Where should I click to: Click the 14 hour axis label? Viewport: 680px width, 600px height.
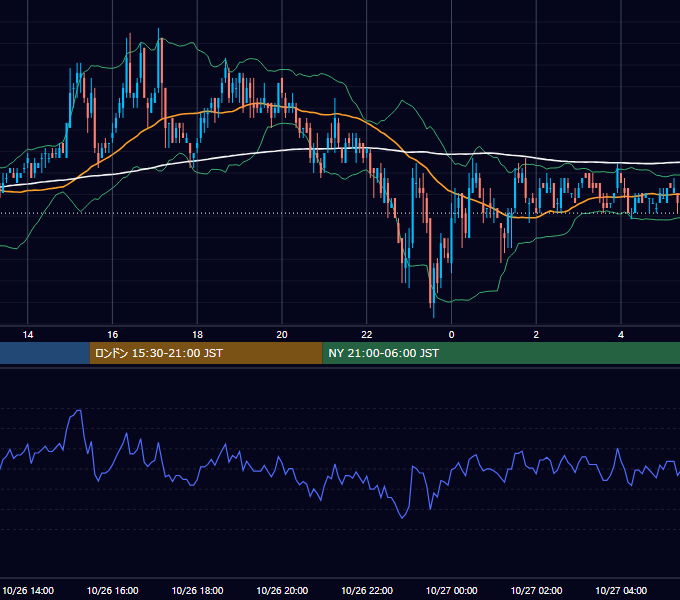(28, 335)
